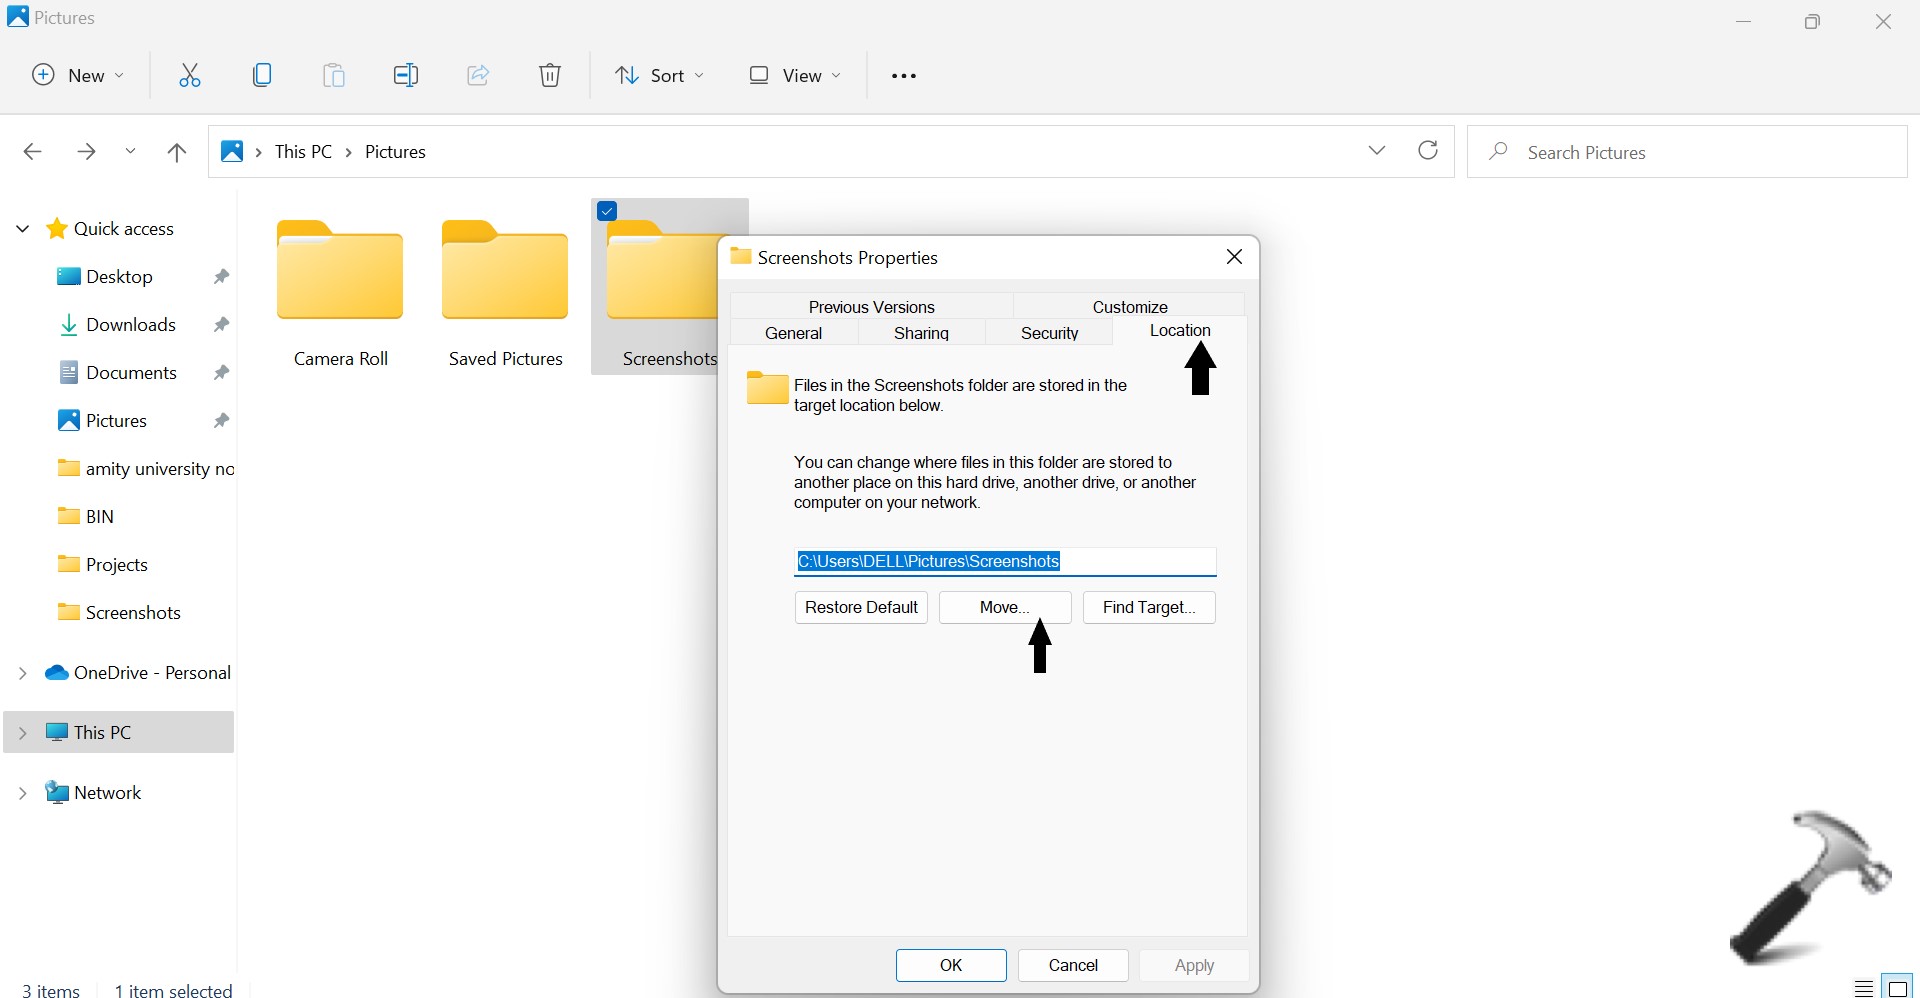The image size is (1920, 998).
Task: Click the Delete trash can icon
Action: pos(550,76)
